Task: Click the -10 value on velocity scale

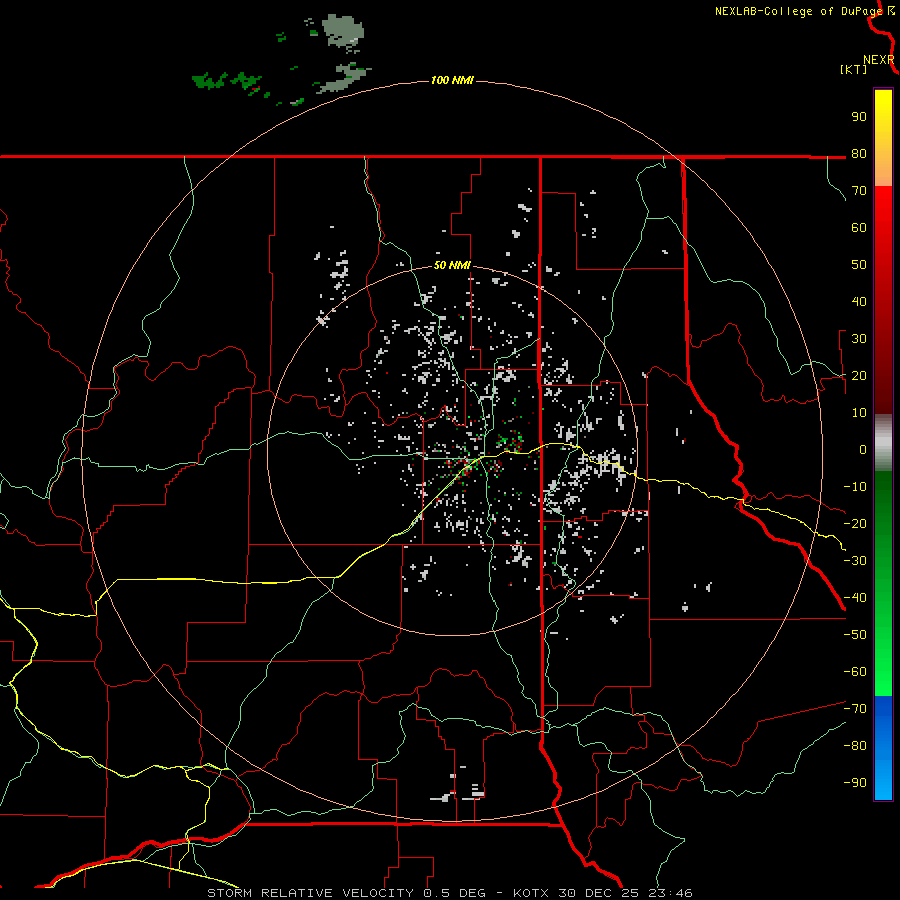Action: [855, 487]
